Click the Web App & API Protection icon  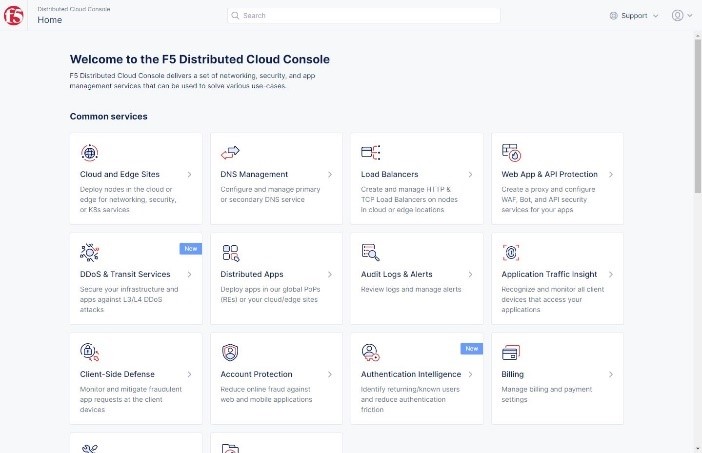tap(511, 153)
